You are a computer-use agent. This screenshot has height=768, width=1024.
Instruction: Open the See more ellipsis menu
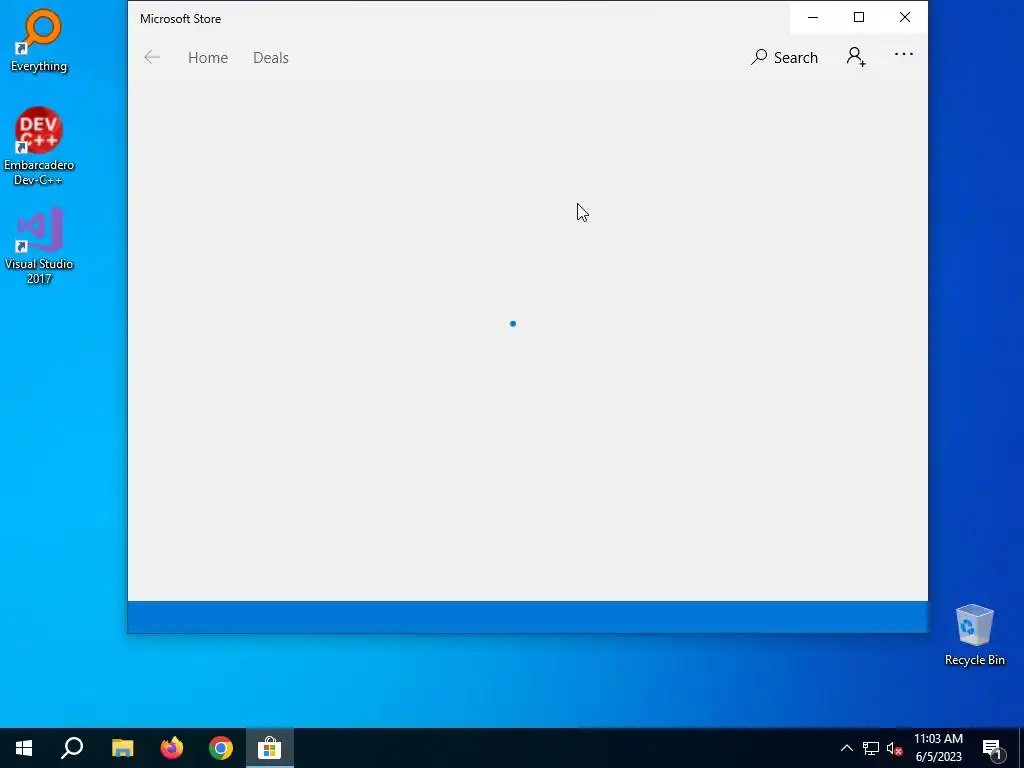[904, 54]
